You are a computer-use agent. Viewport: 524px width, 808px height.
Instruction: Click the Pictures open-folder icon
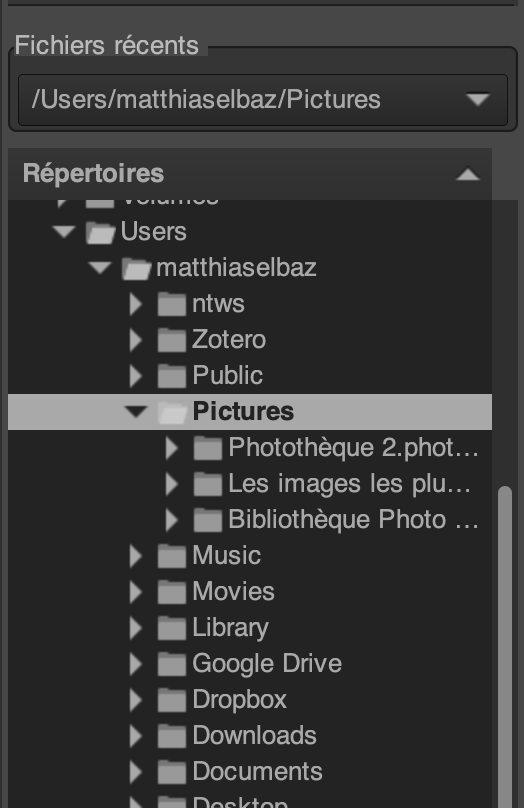coord(173,412)
